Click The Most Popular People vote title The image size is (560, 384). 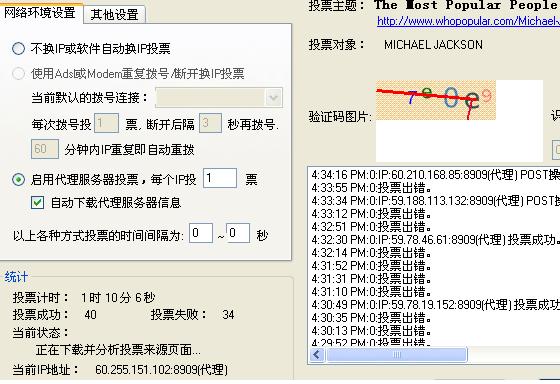click(467, 5)
